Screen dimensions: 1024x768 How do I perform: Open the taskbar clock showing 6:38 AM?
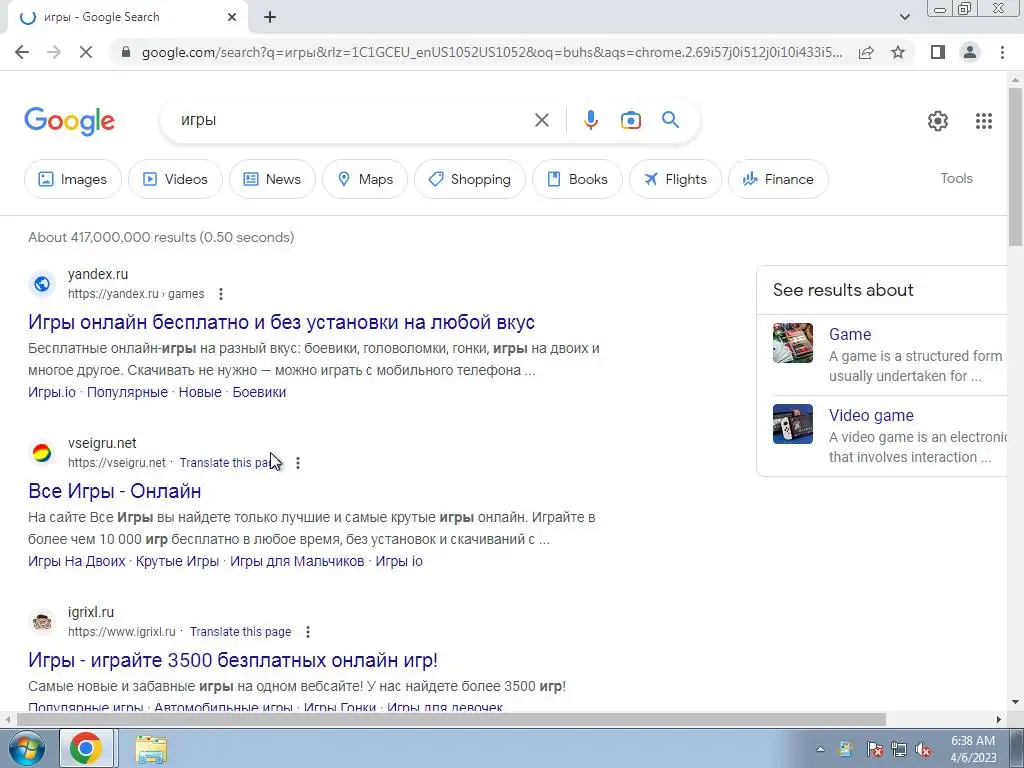point(973,749)
